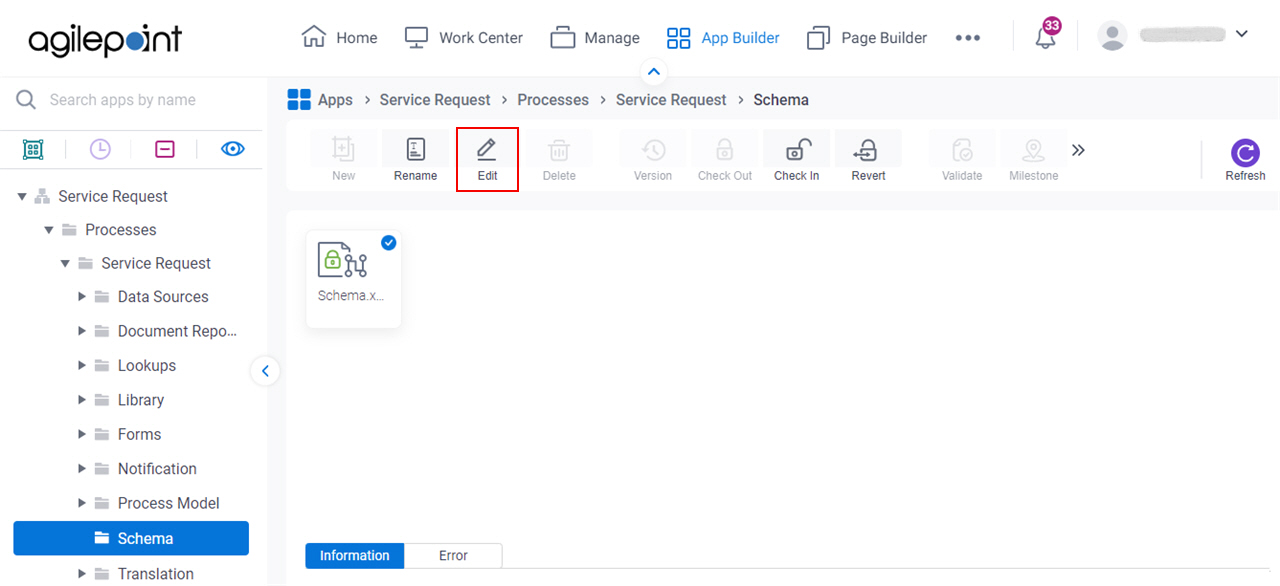Open Page Builder in top navigation

pos(867,38)
